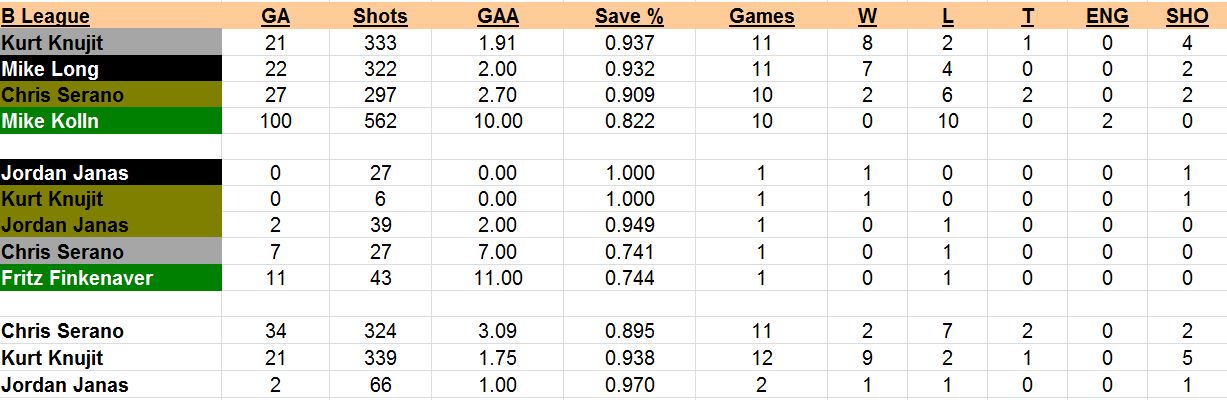
Task: Select the GAA column header
Action: (499, 16)
